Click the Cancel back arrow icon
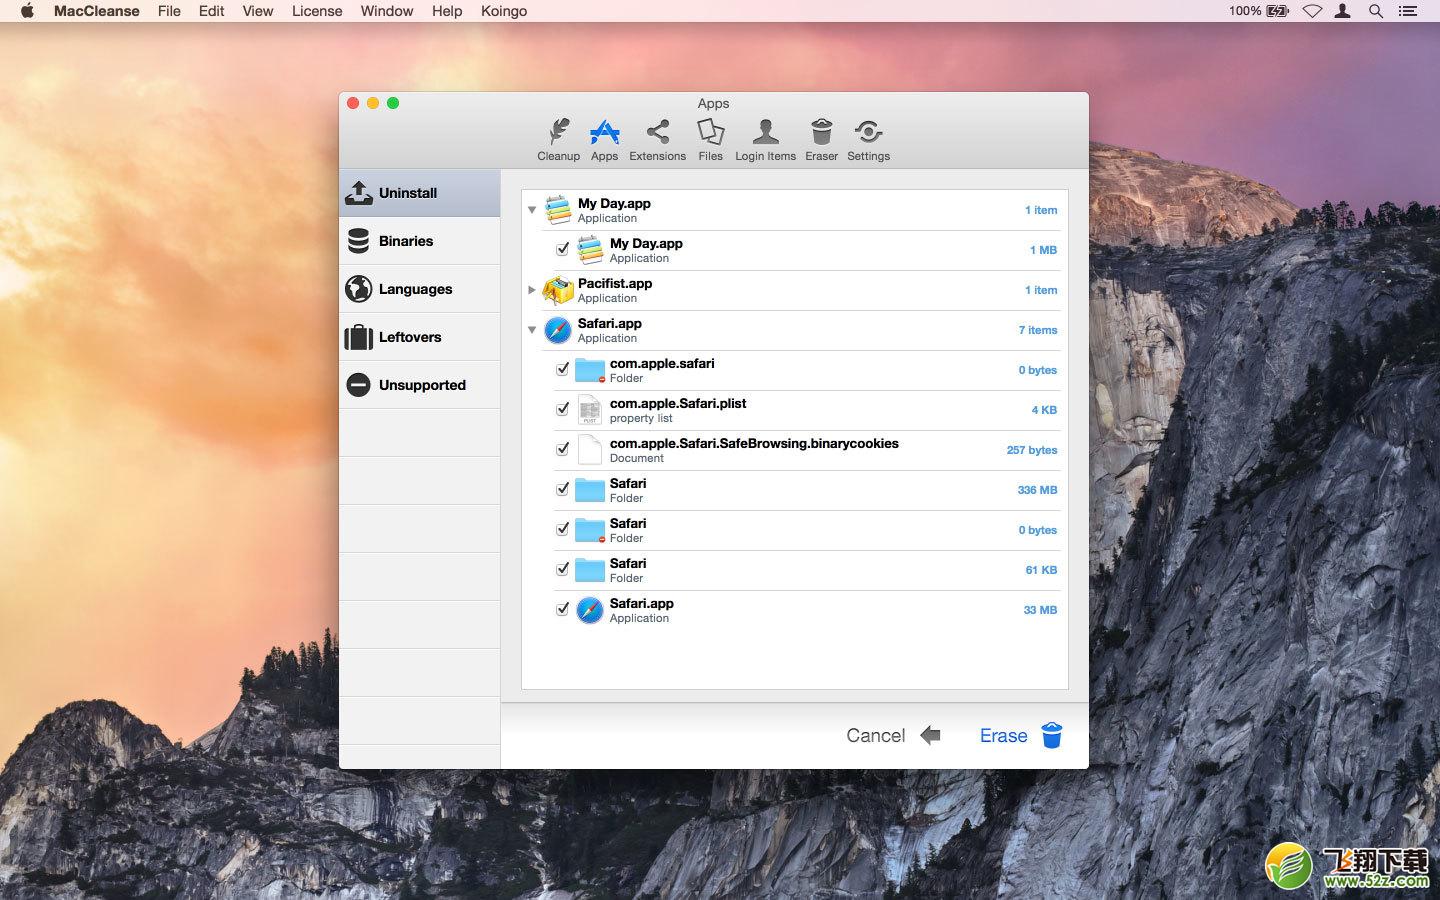1440x900 pixels. click(930, 735)
